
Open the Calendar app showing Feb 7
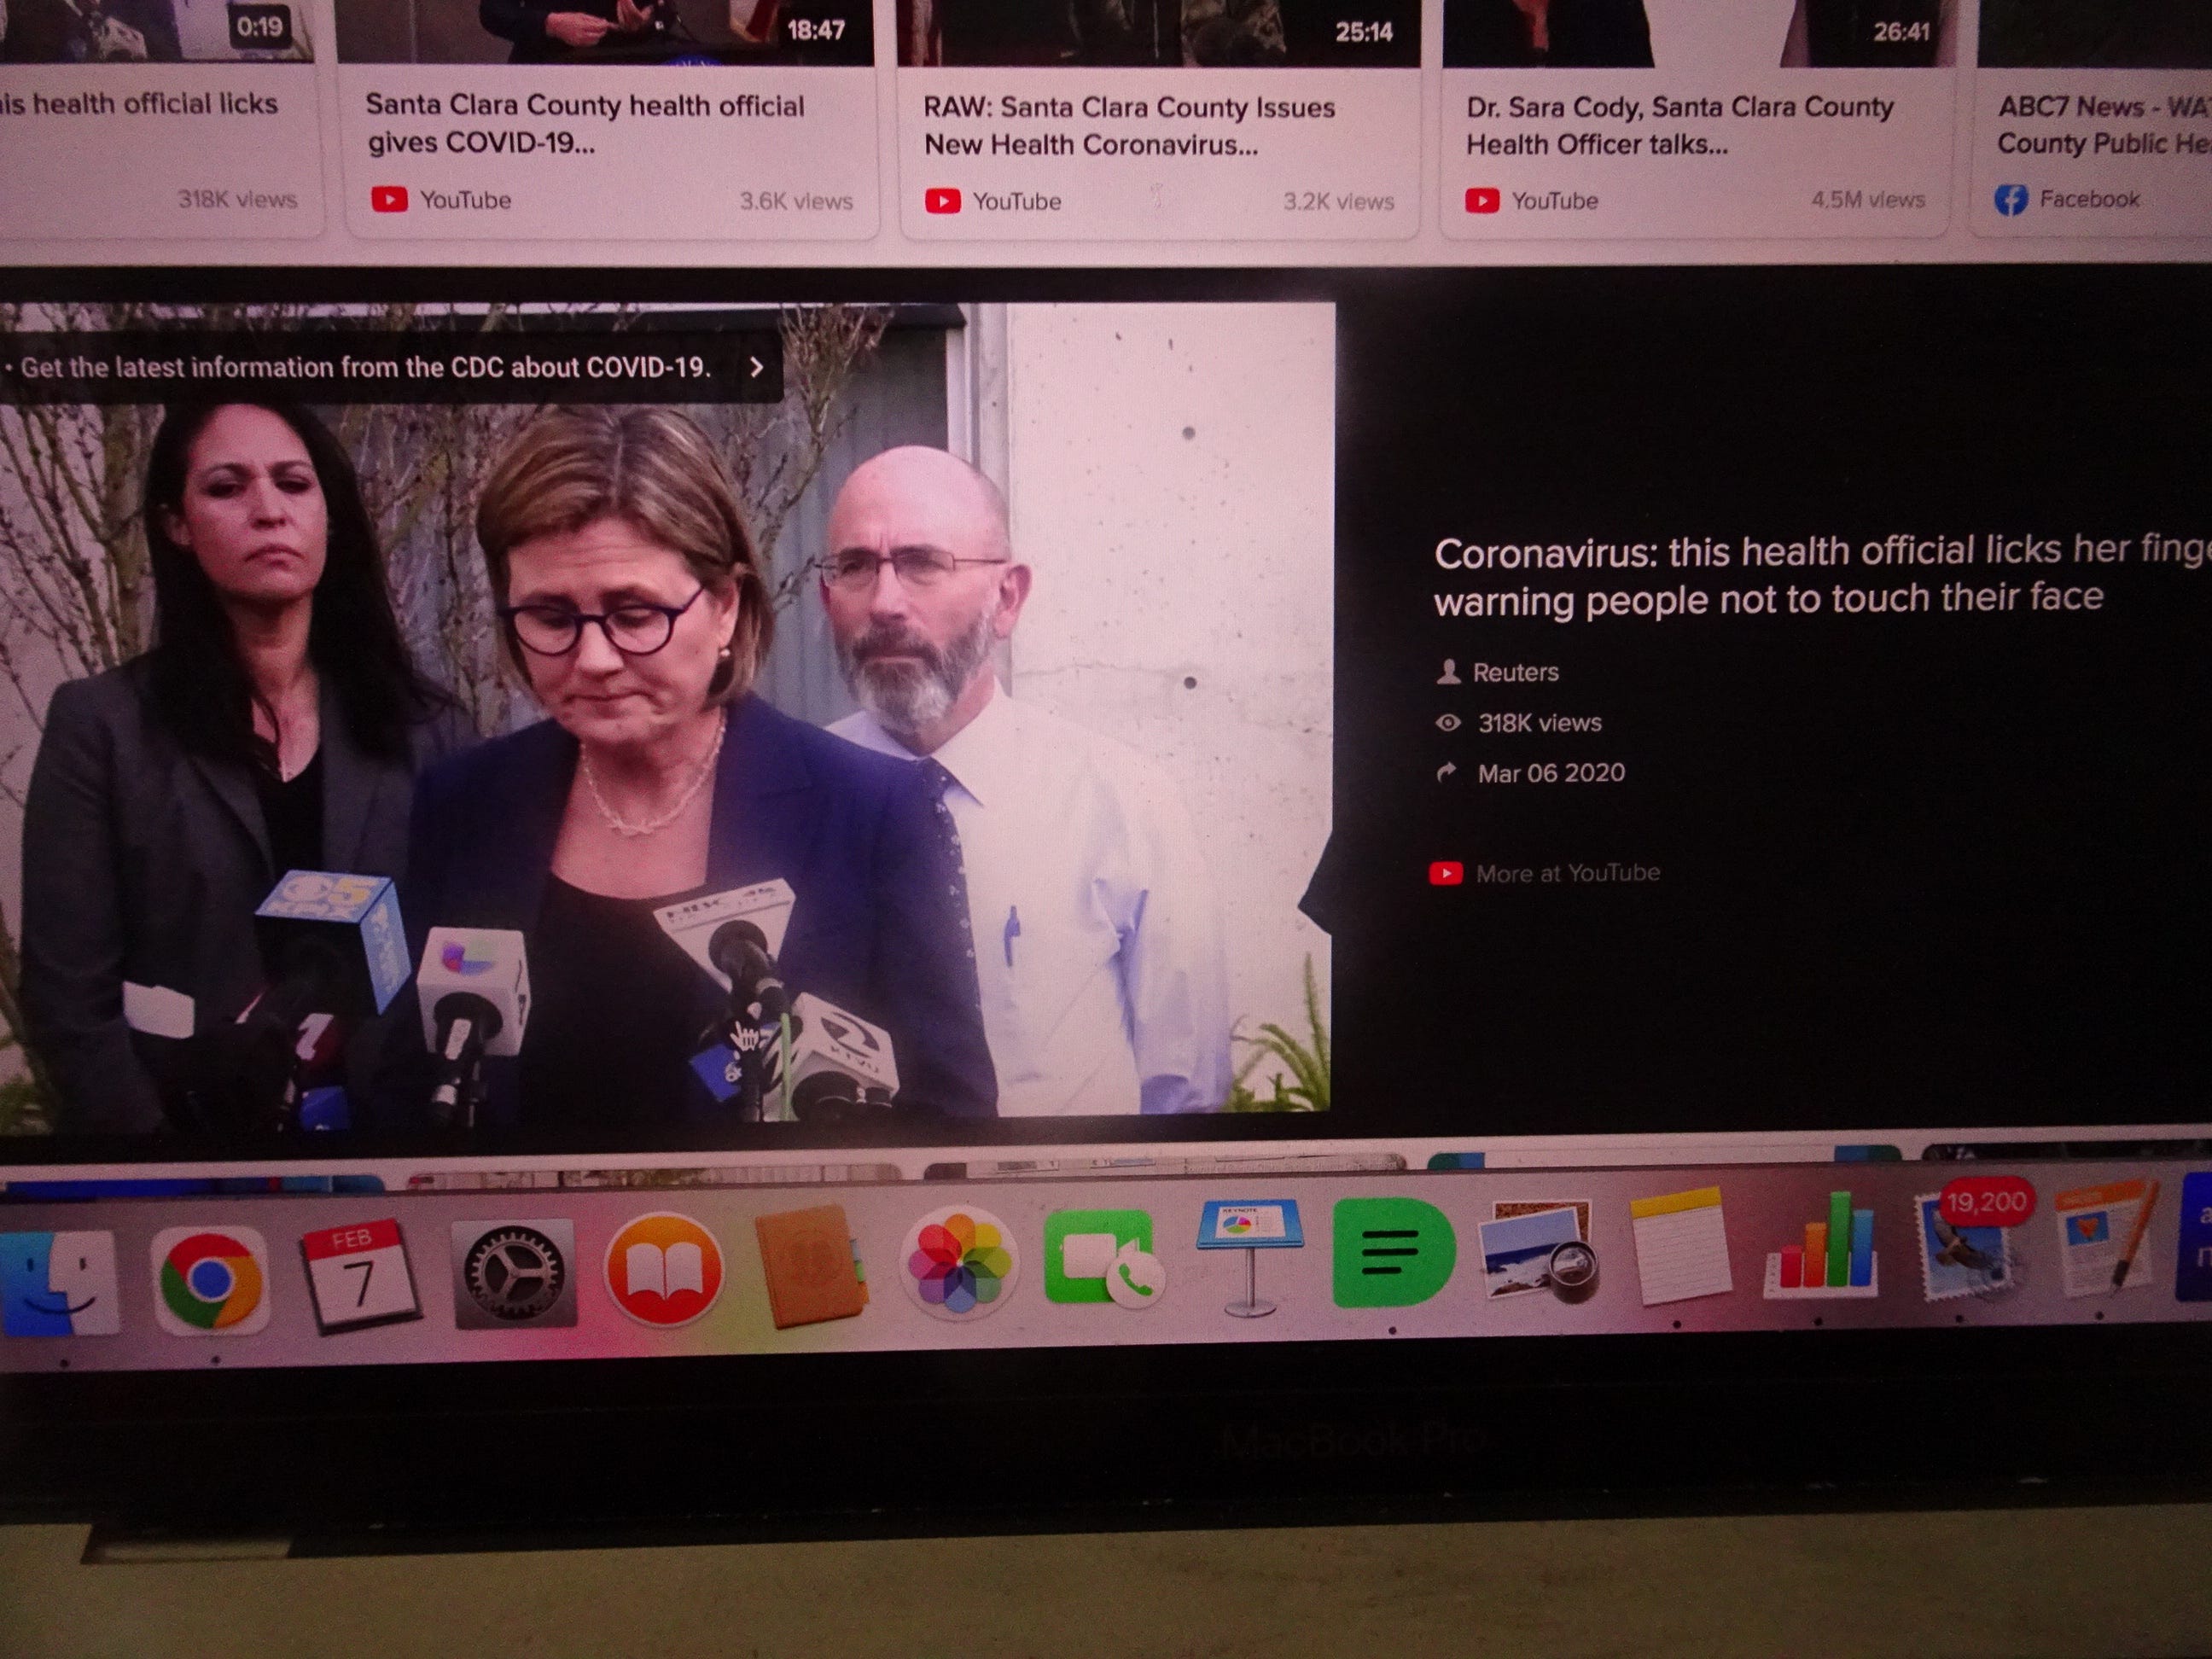tap(360, 1277)
